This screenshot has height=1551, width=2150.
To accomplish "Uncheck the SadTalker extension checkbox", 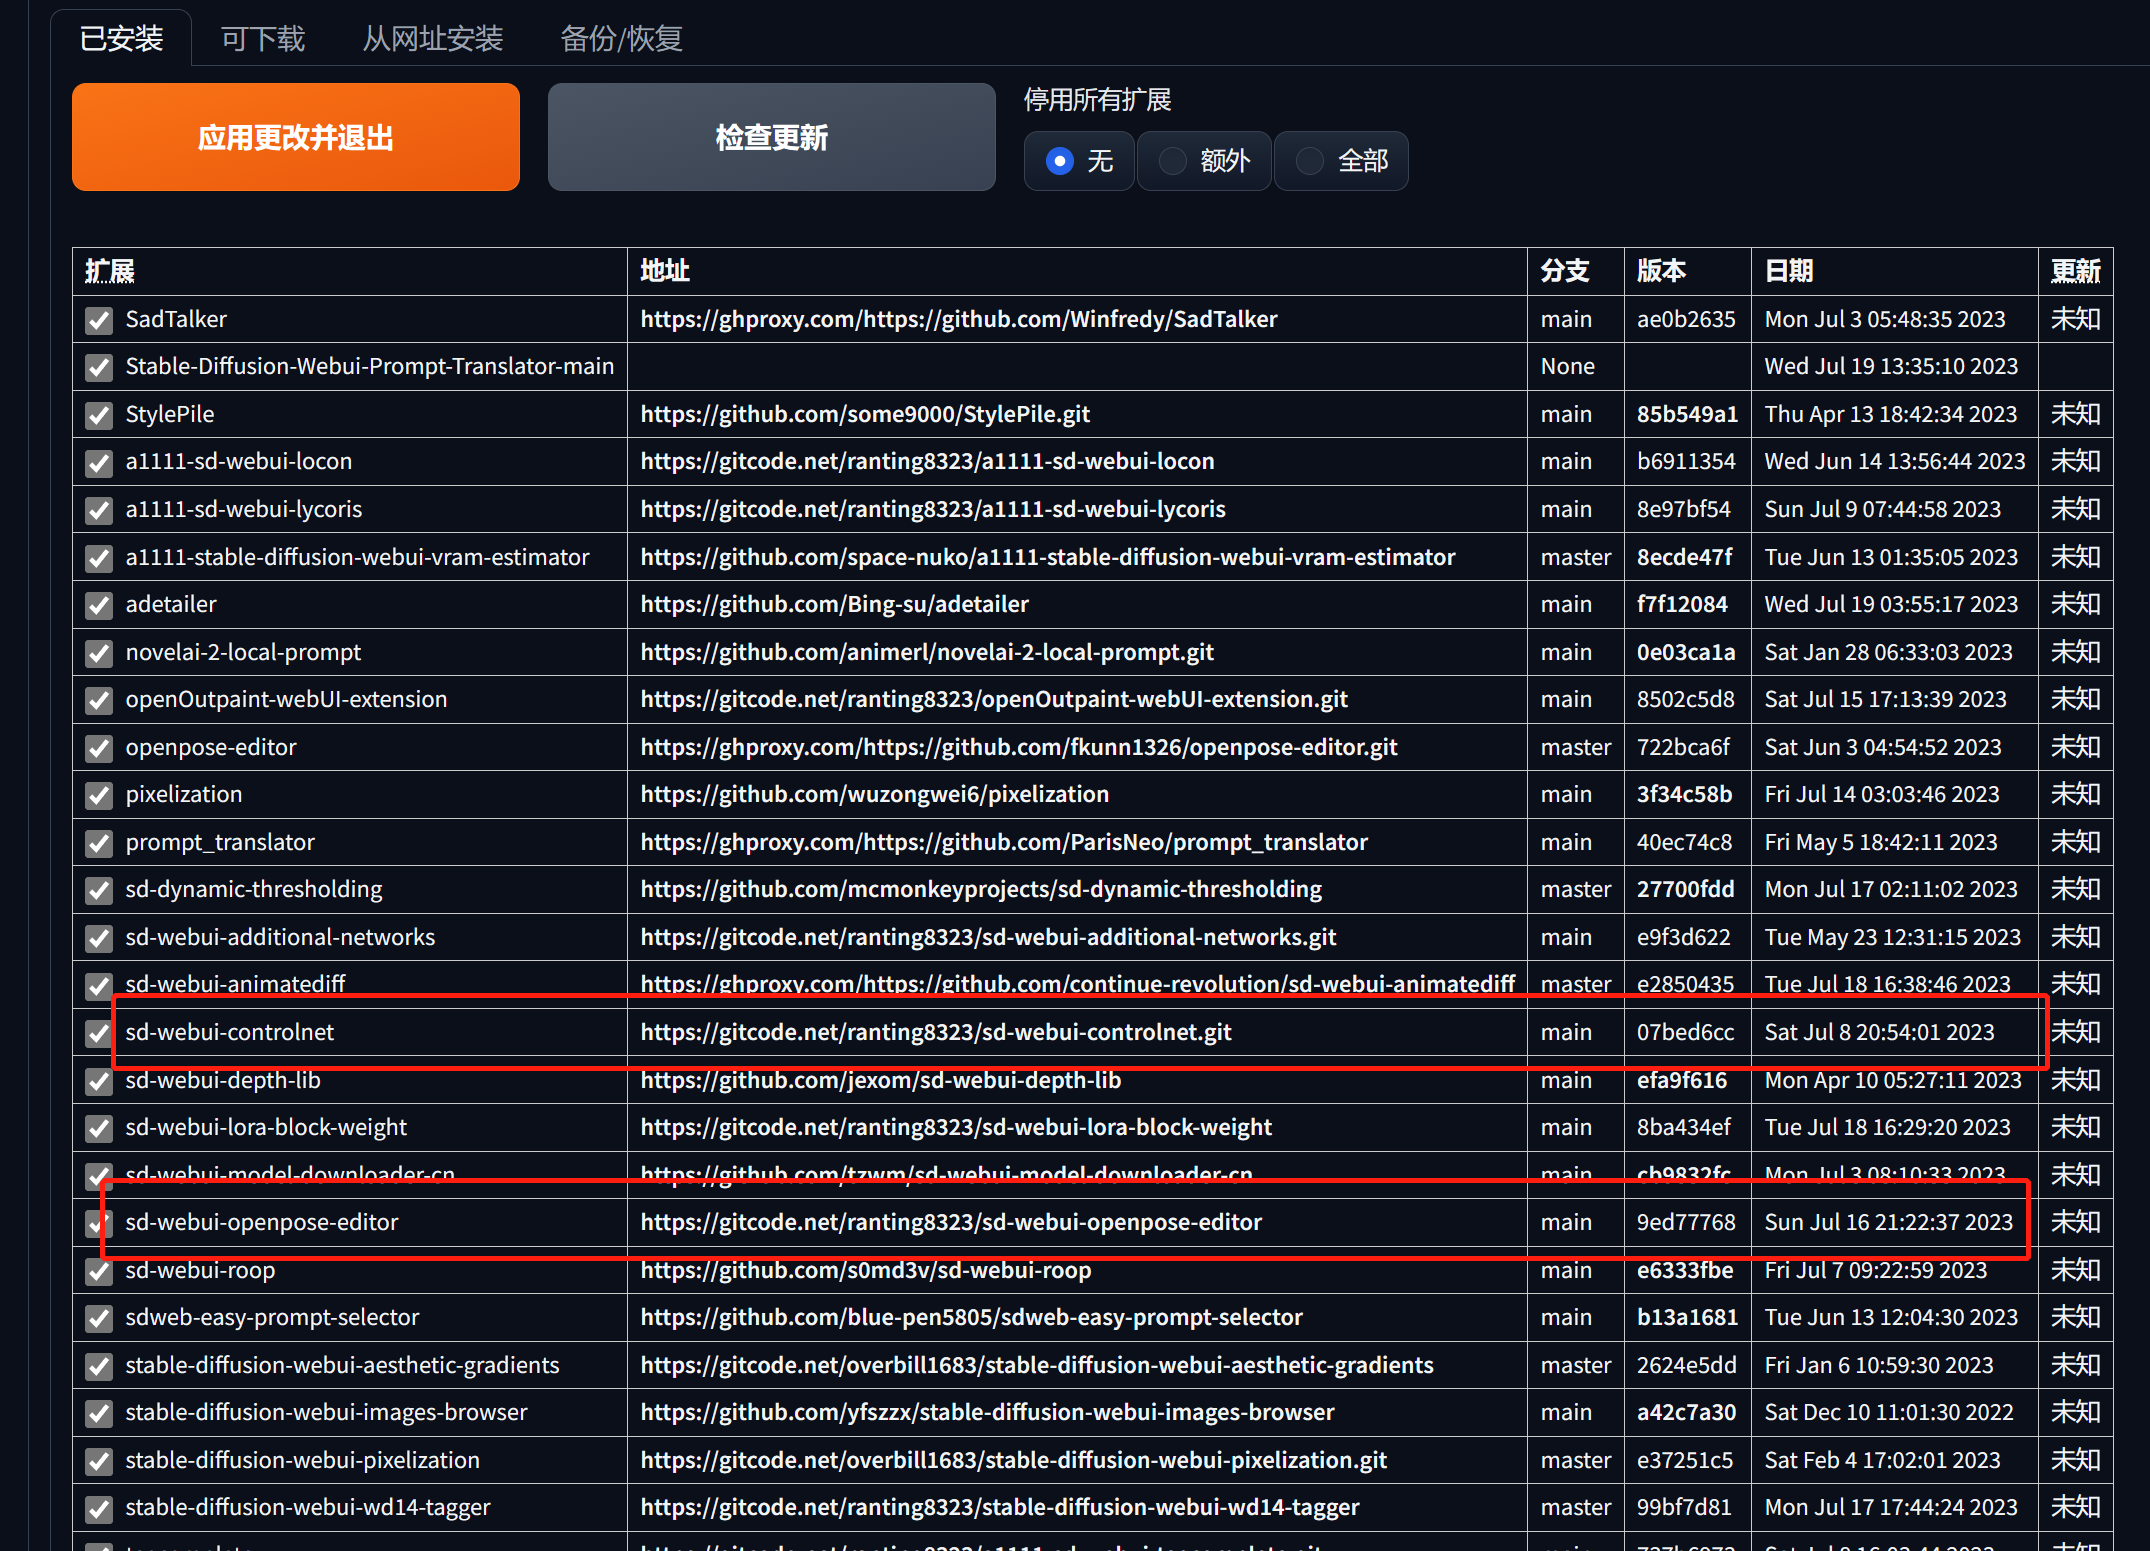I will 99,320.
